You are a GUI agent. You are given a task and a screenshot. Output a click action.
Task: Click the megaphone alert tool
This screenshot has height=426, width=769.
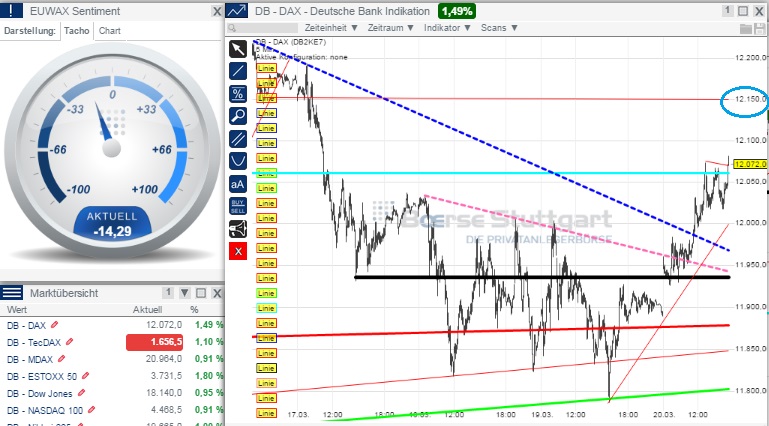(x=238, y=229)
